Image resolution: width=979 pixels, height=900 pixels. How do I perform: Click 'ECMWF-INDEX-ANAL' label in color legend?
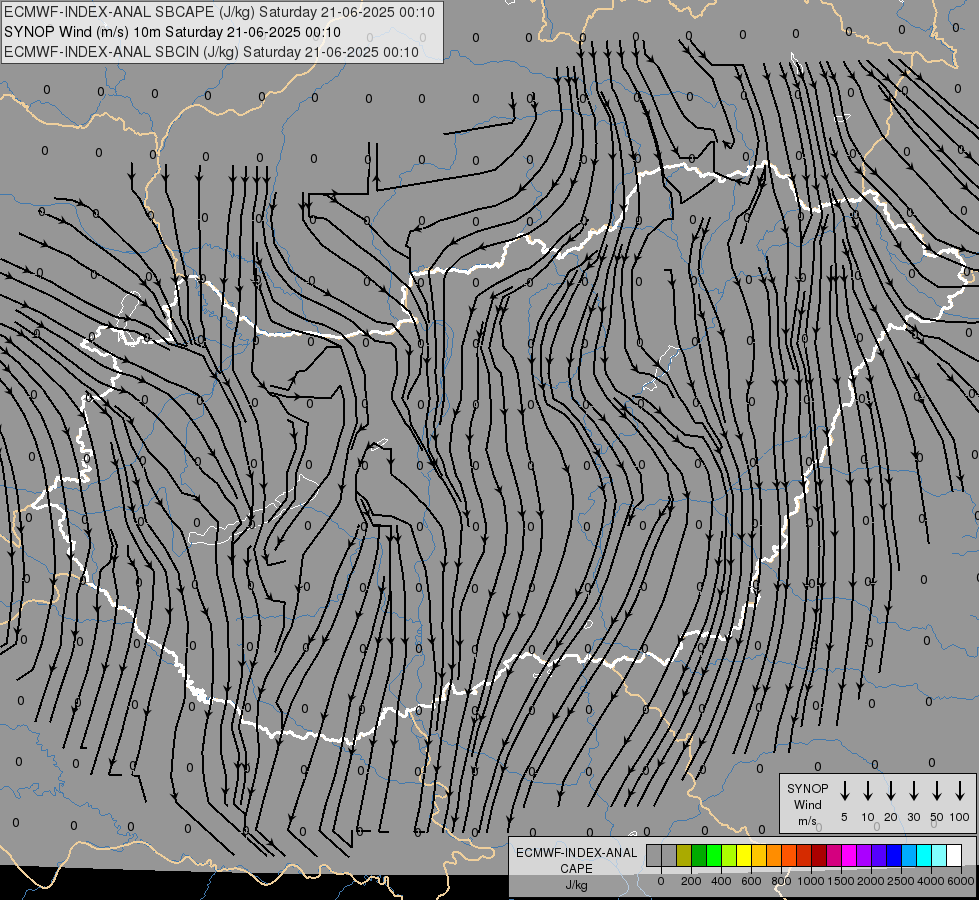pos(576,853)
